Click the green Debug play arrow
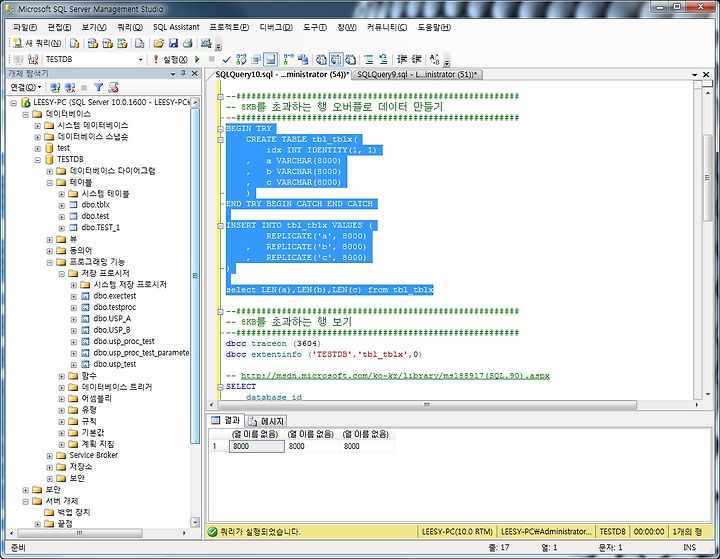720x559 pixels. pyautogui.click(x=197, y=59)
